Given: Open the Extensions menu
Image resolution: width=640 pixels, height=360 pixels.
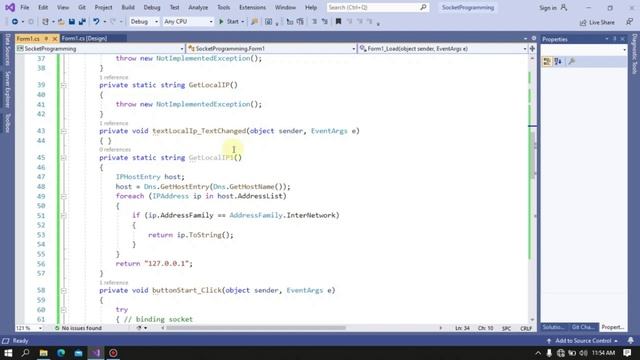Looking at the screenshot, I should 252,7.
